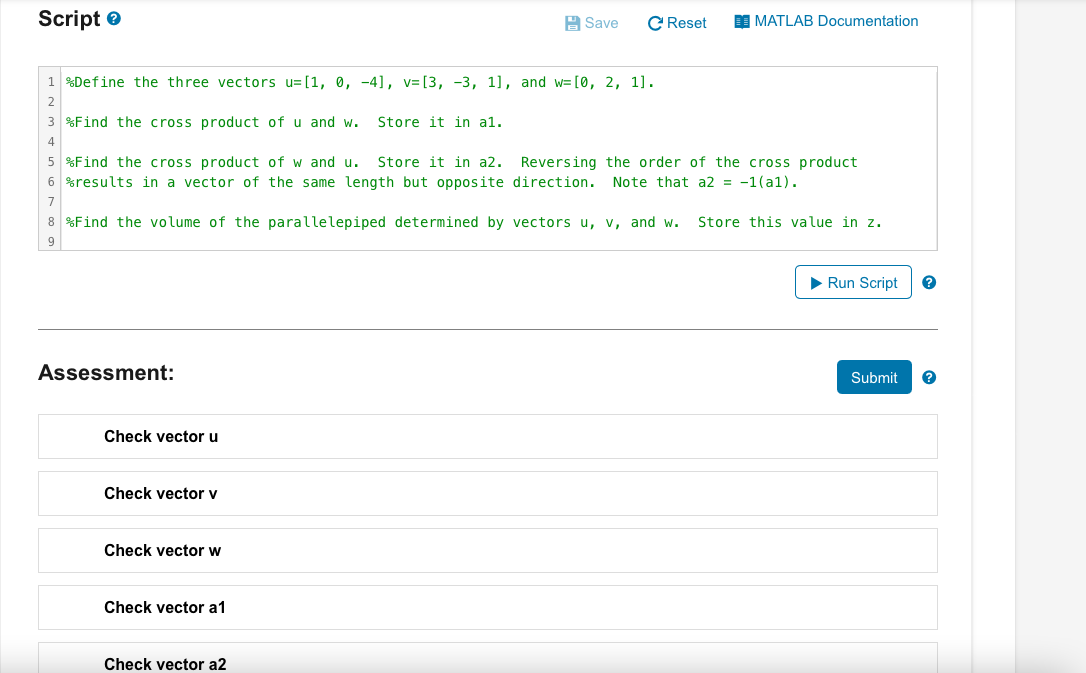Open MATLAB Documentation
1086x673 pixels.
[826, 21]
